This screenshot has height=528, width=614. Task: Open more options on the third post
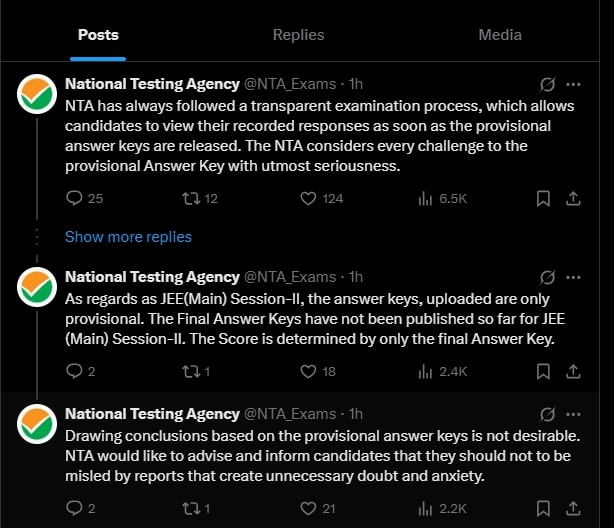tap(574, 413)
